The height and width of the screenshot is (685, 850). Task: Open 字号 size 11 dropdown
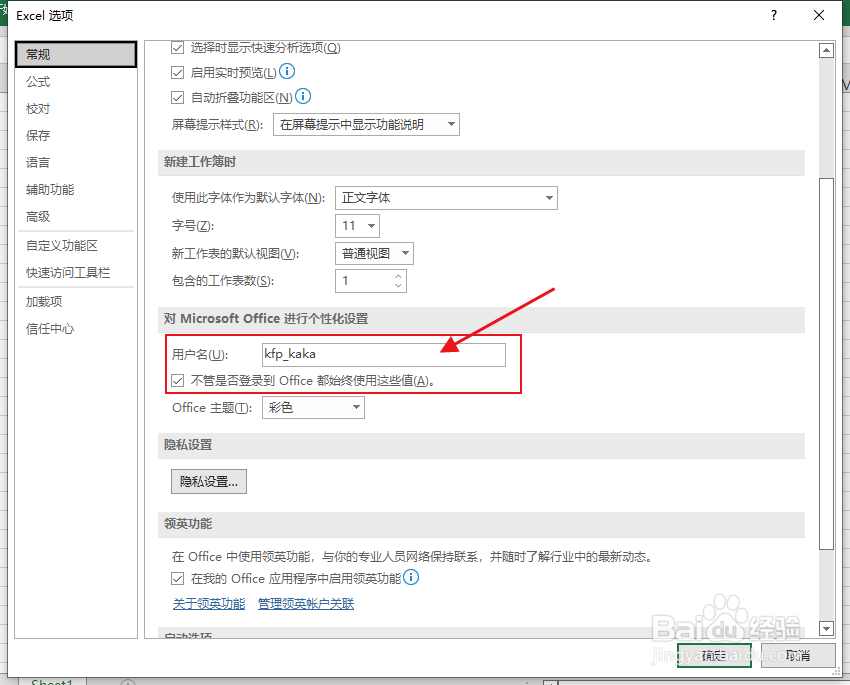(x=357, y=225)
